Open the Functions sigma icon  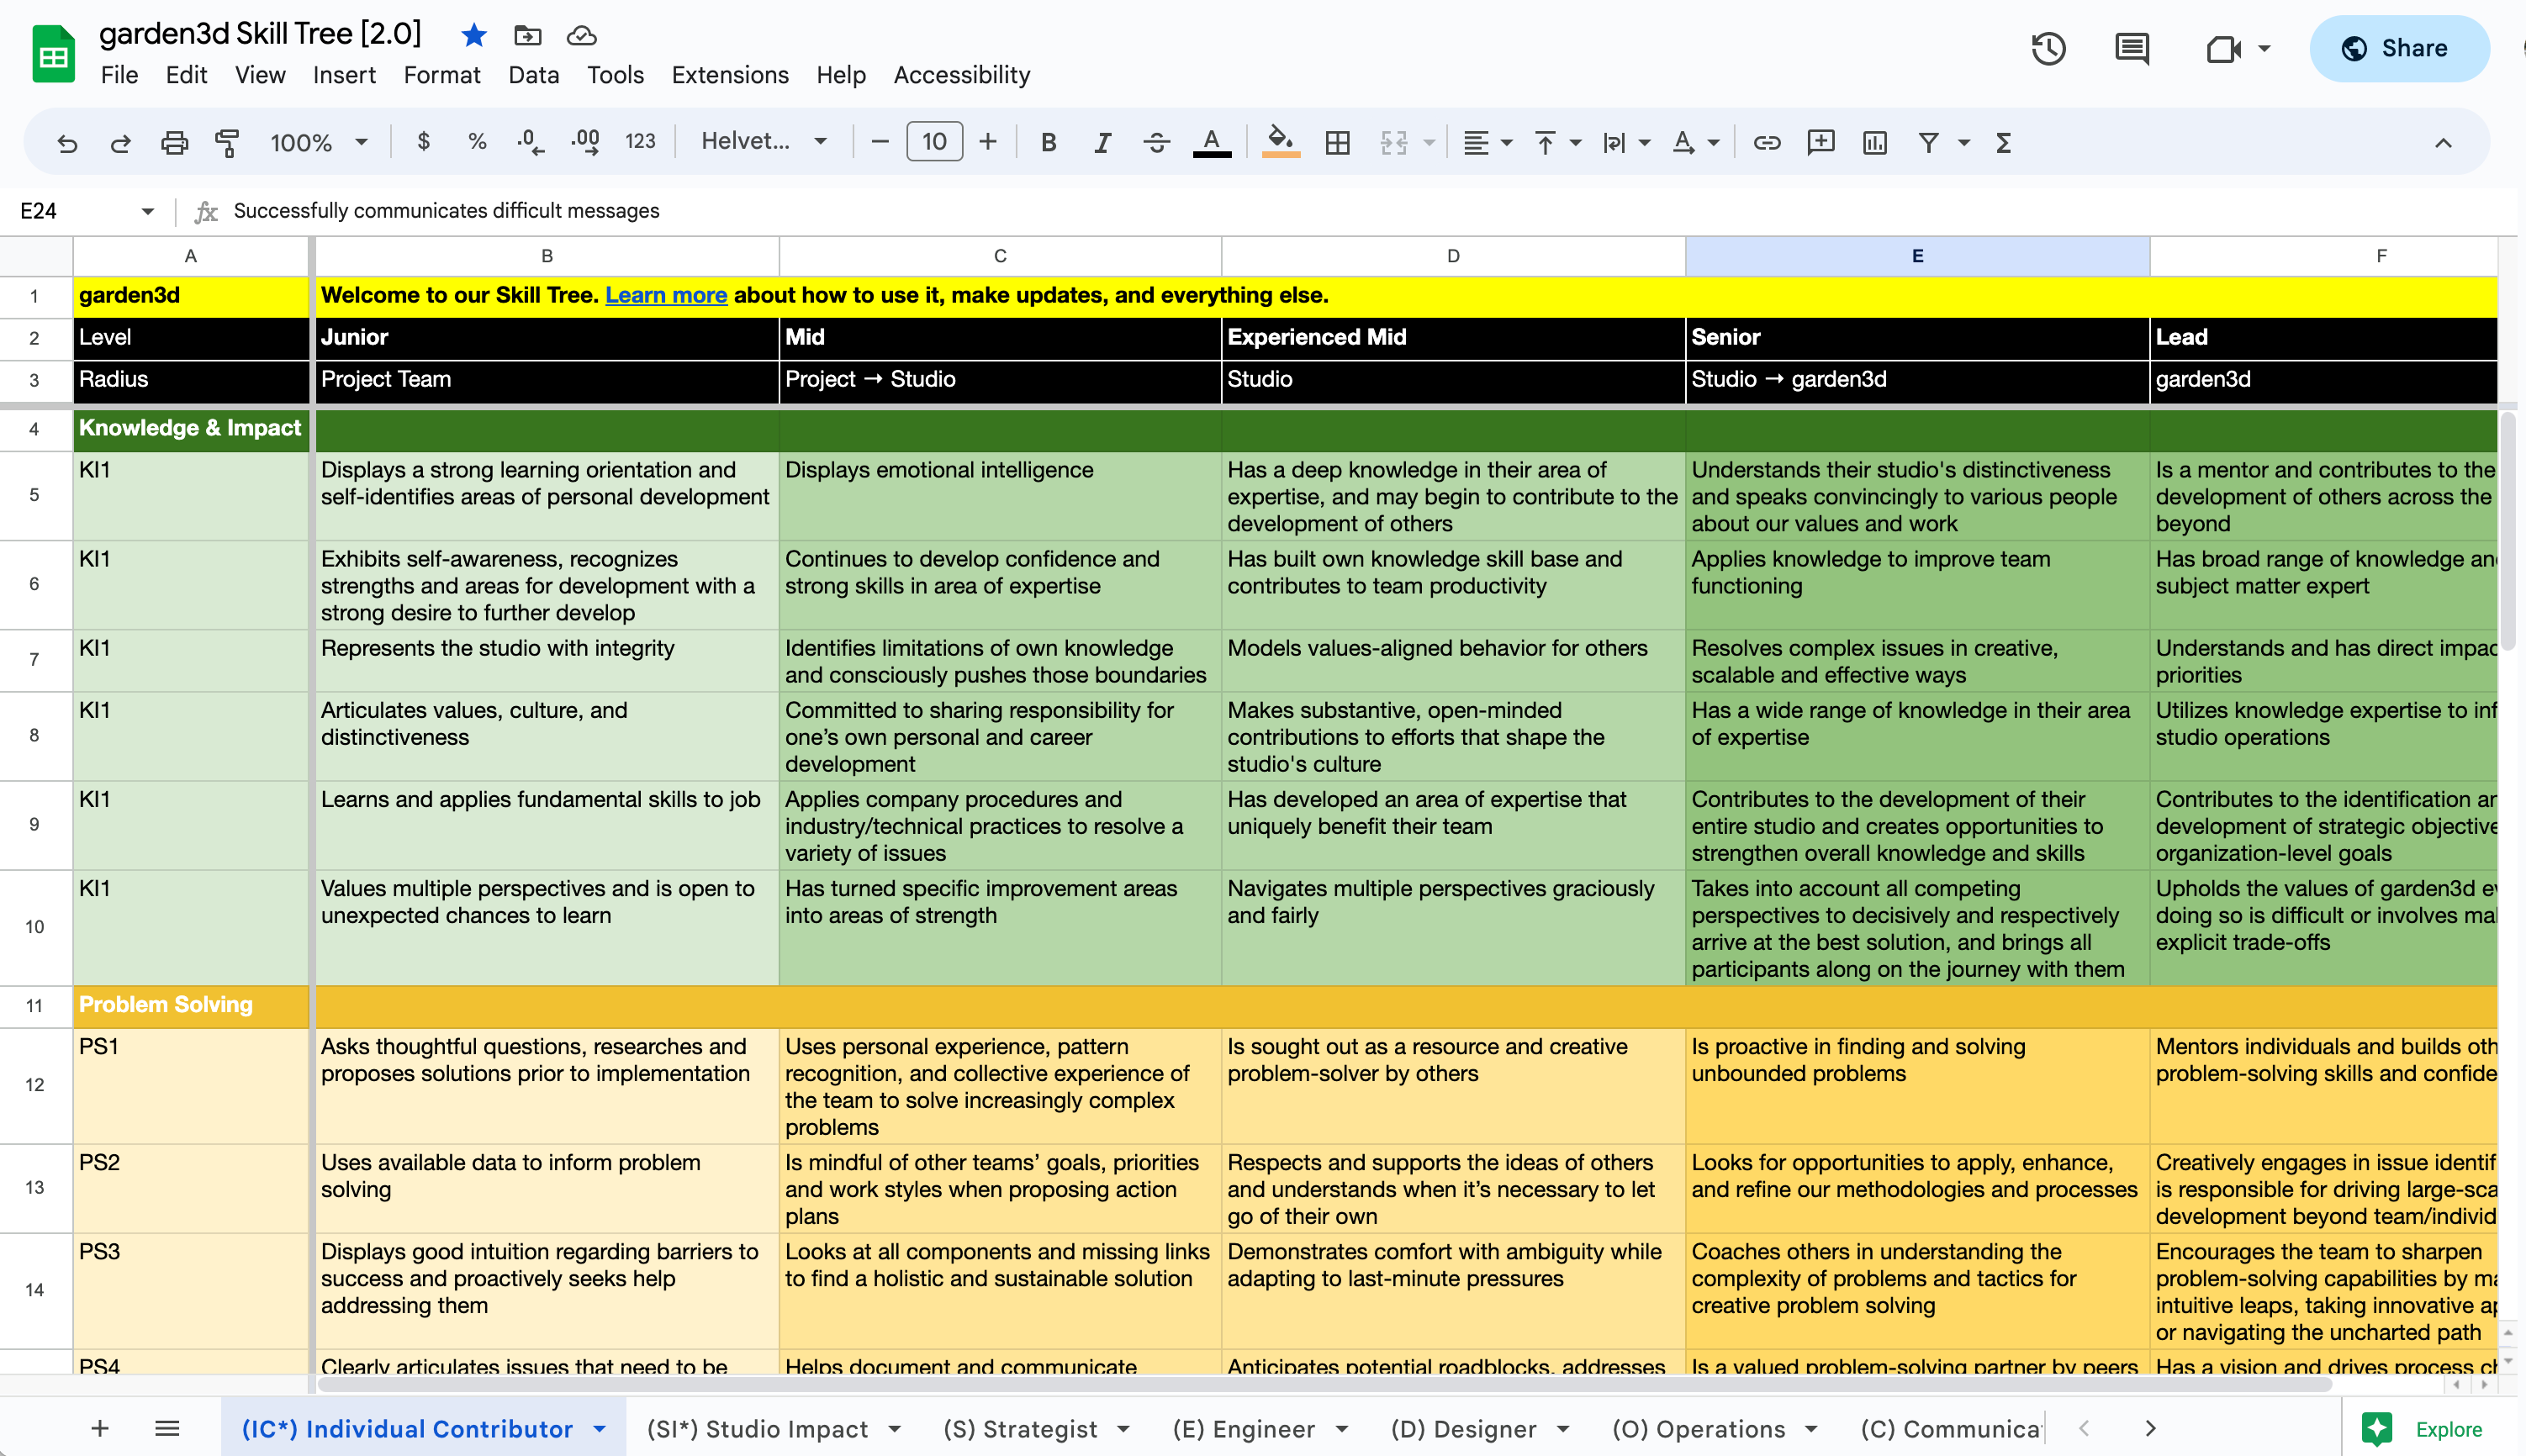tap(2004, 143)
